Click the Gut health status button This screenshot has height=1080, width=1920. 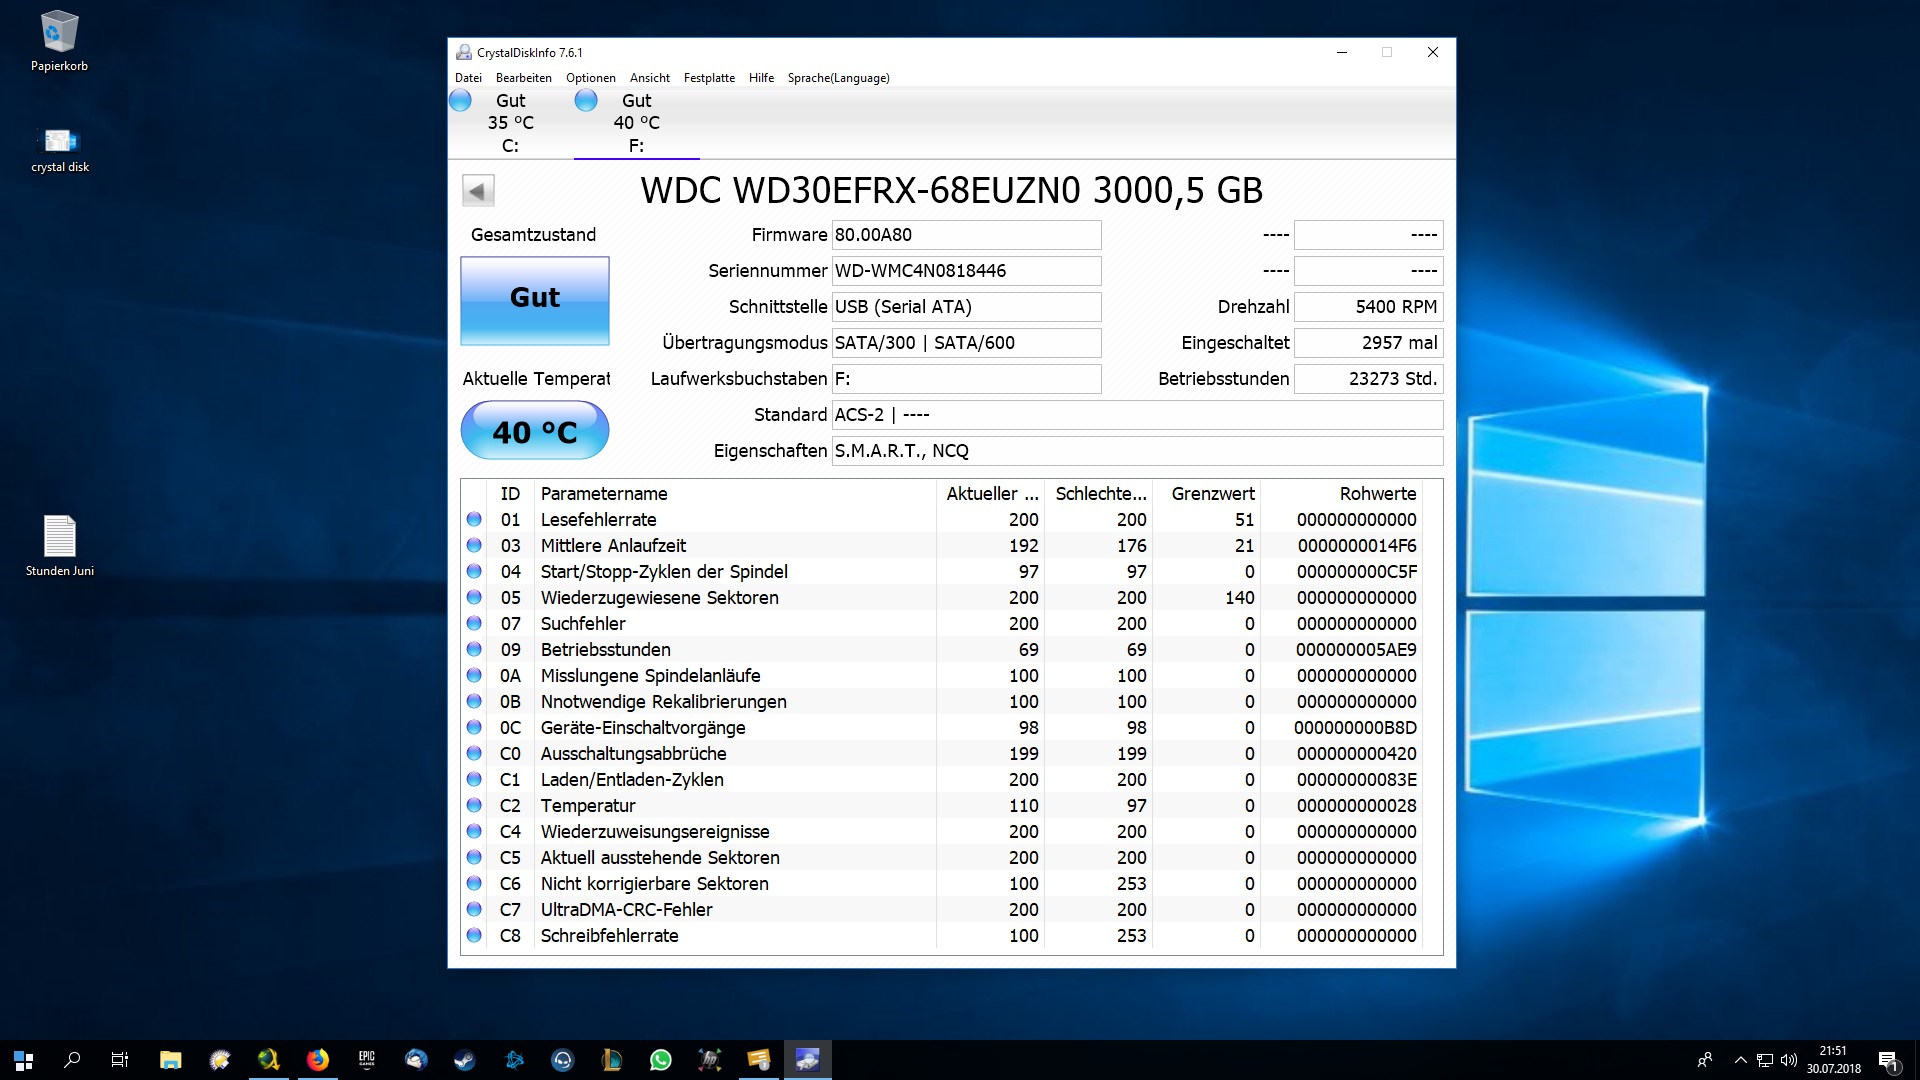[535, 300]
